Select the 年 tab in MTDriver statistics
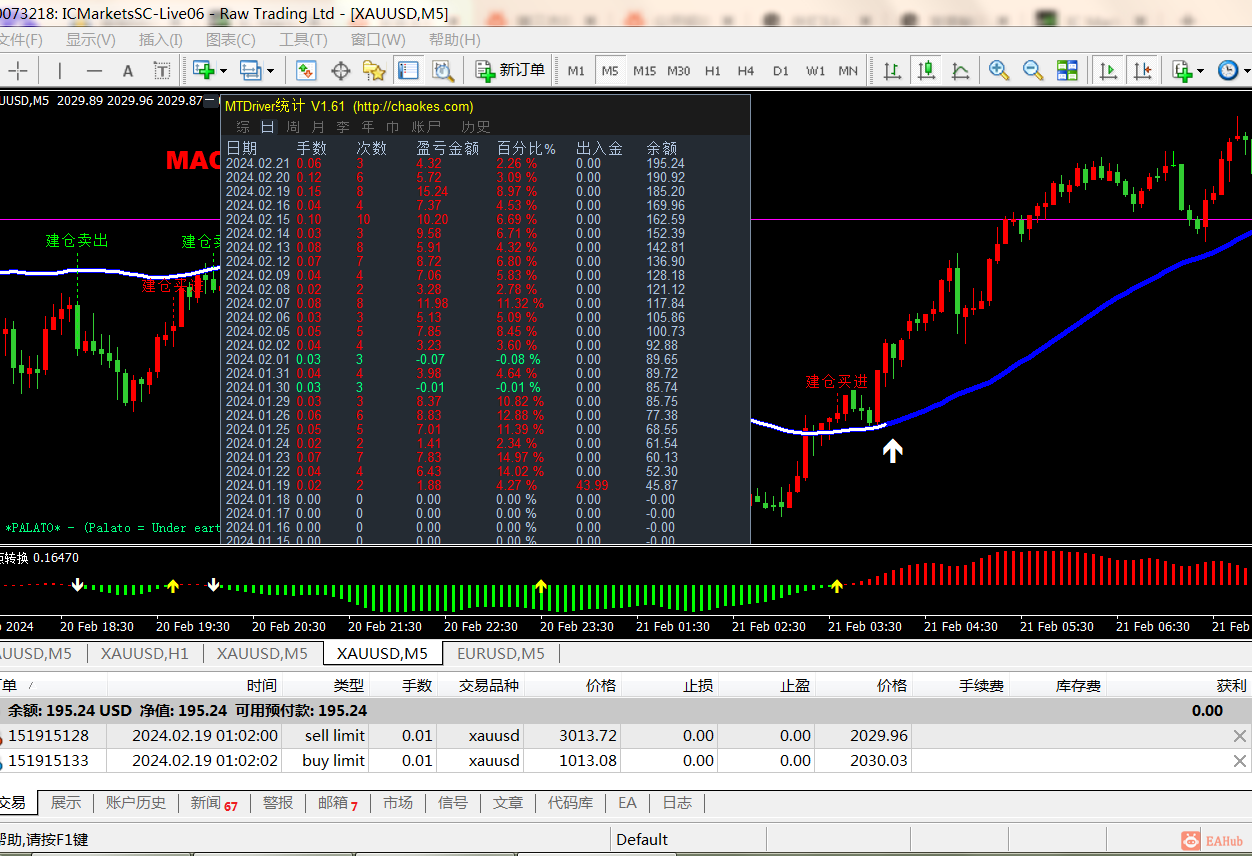 (x=368, y=127)
